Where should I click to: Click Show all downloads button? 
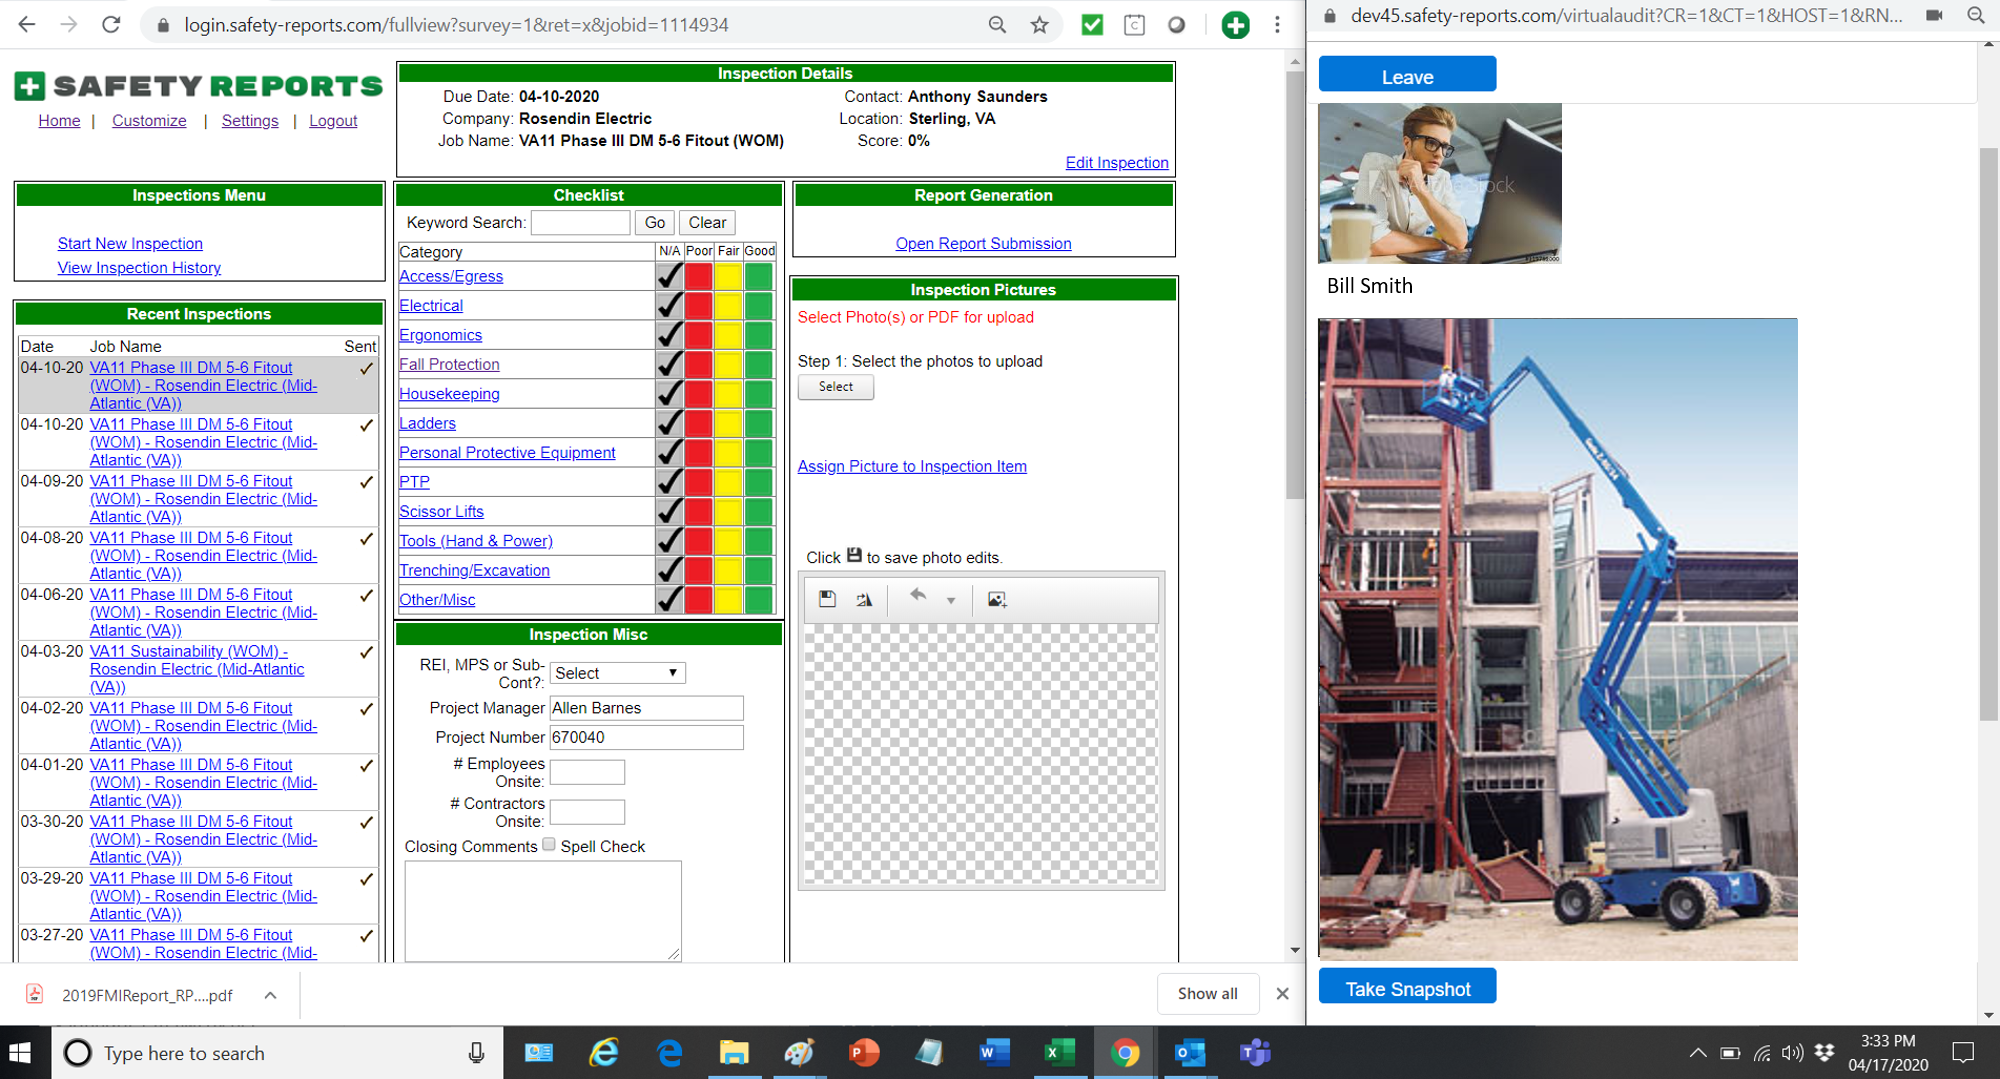click(1207, 993)
